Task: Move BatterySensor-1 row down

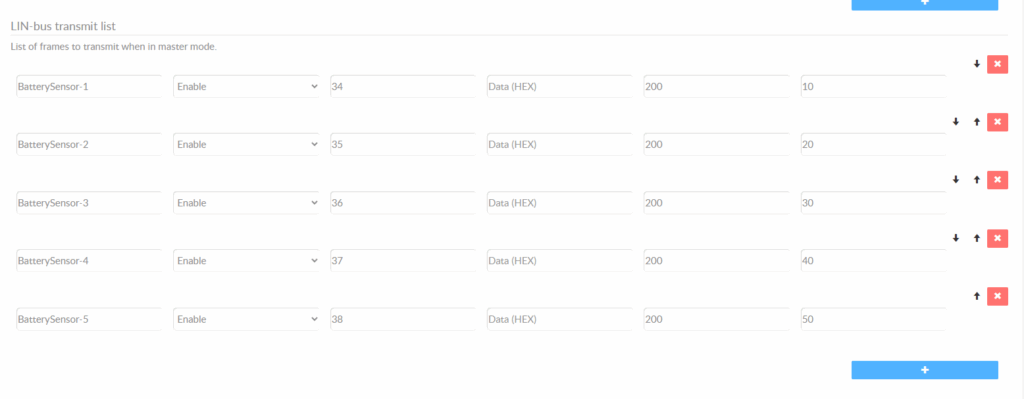Action: (977, 64)
